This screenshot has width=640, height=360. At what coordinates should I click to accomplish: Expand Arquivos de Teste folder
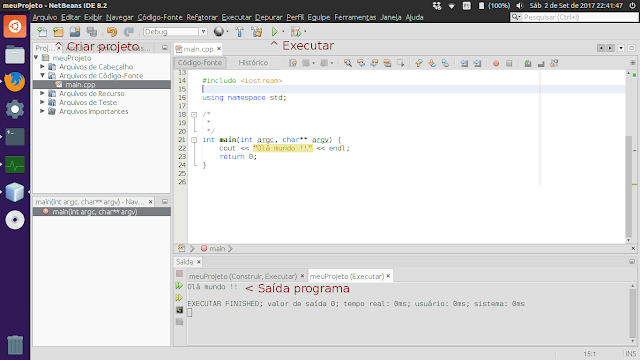[x=42, y=102]
